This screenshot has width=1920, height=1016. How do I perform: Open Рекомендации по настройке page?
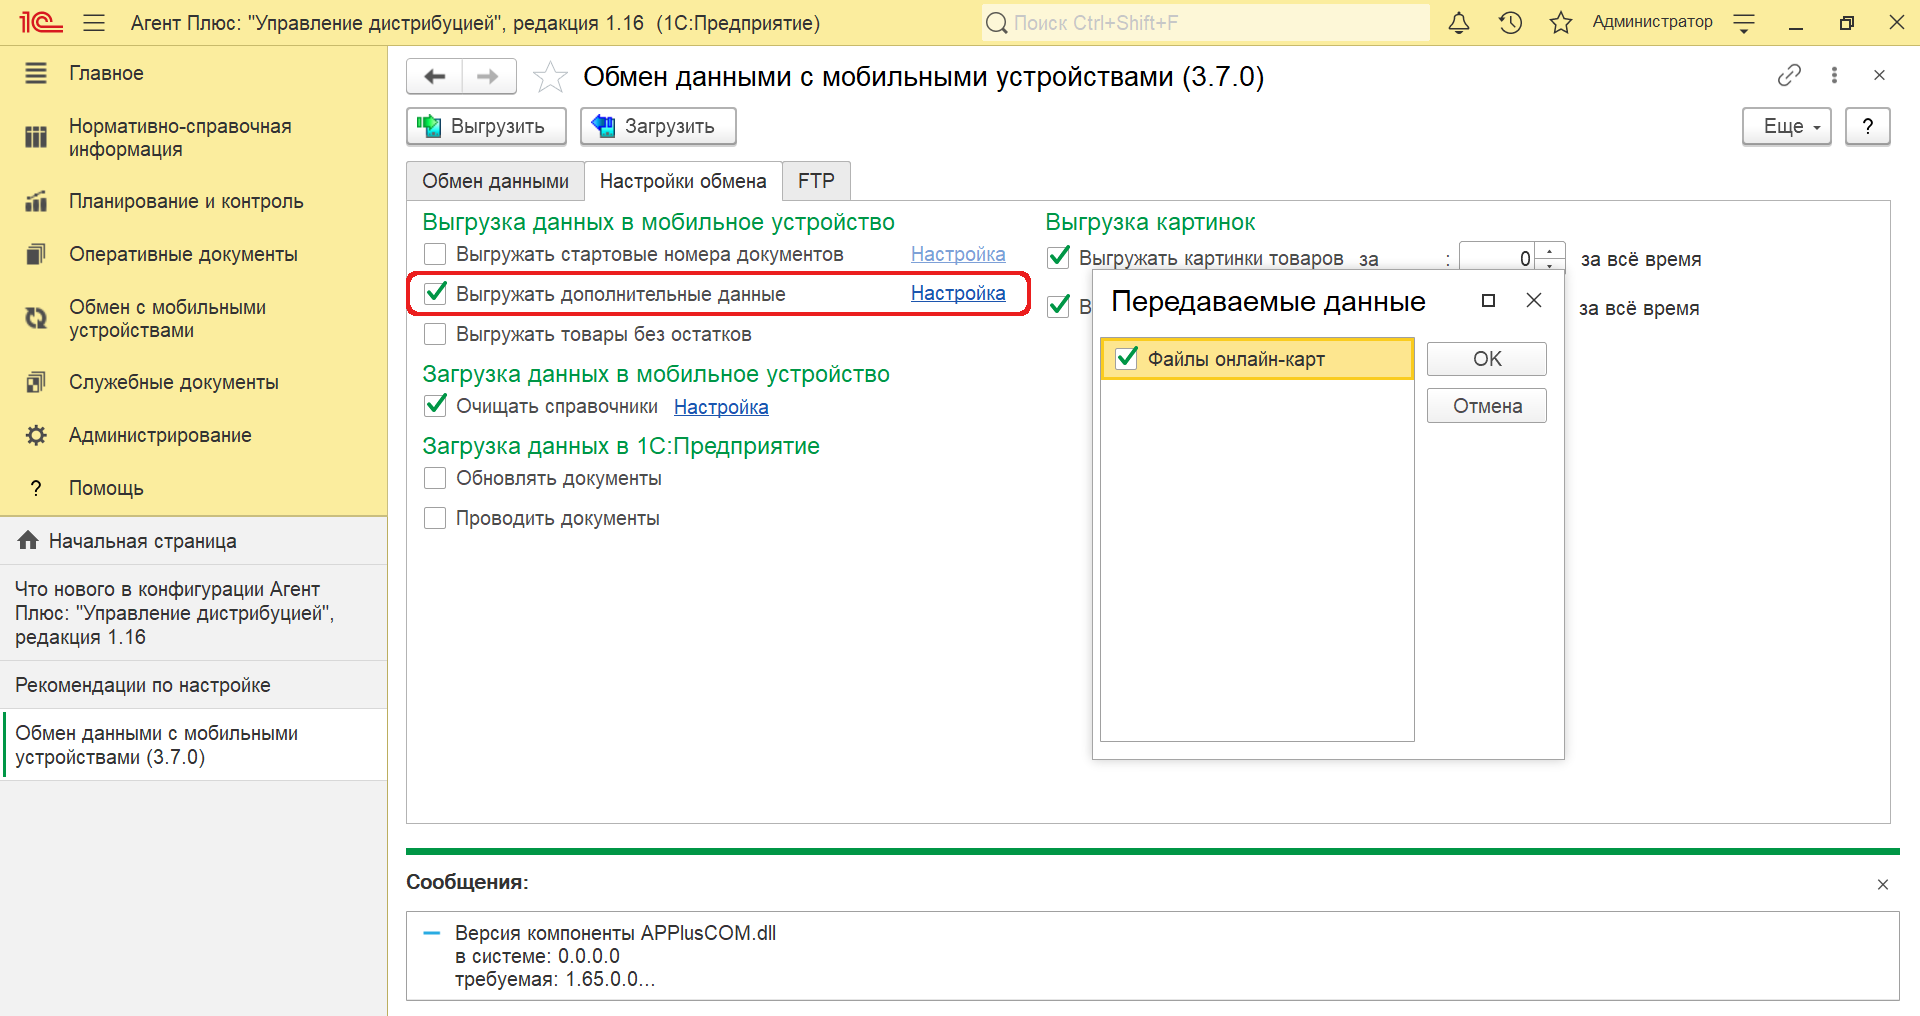[x=193, y=685]
